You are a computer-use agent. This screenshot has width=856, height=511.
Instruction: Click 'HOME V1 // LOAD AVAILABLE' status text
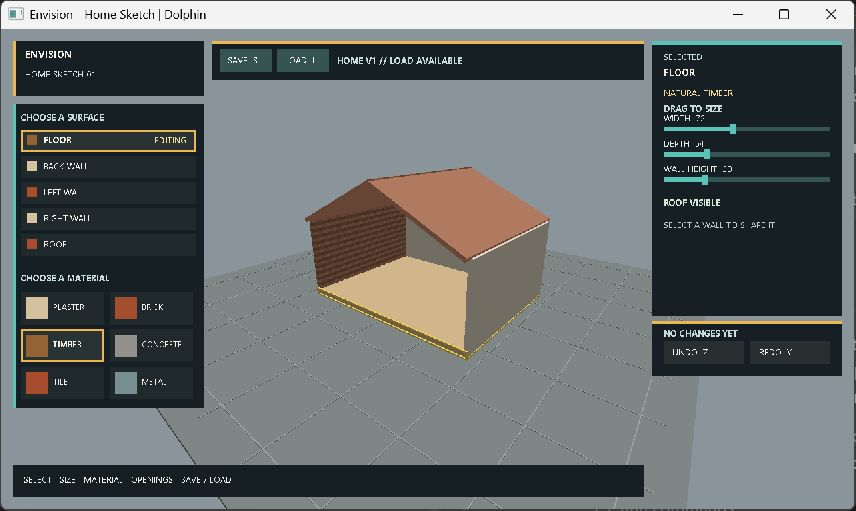coord(400,61)
